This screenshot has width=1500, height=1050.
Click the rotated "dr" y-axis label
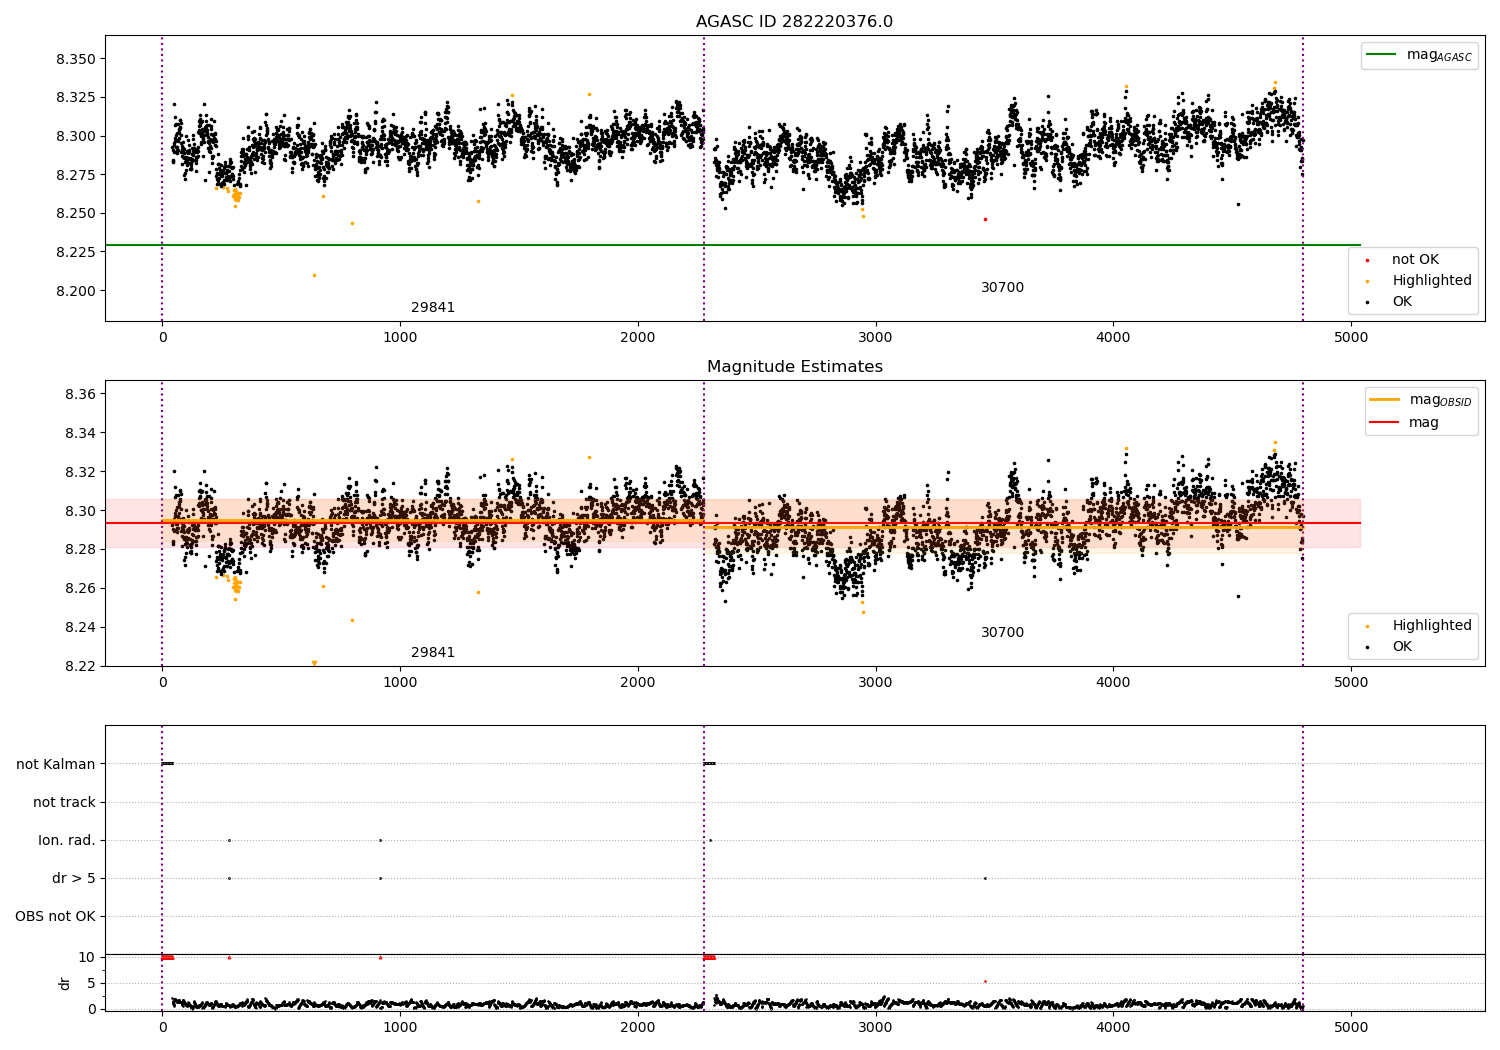pyautogui.click(x=65, y=983)
